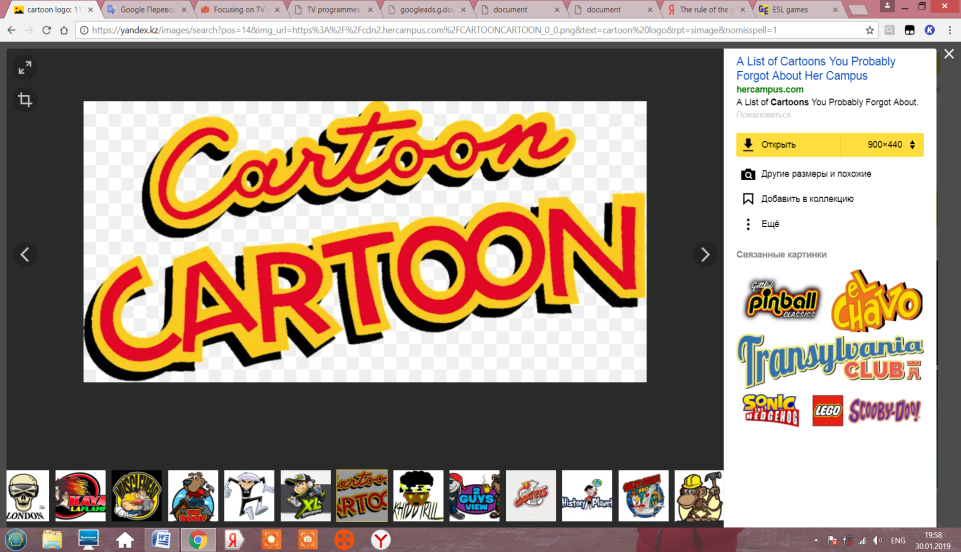Viewport: 961px width, 552px height.
Task: Select beaver character thumbnail
Action: pos(193,496)
